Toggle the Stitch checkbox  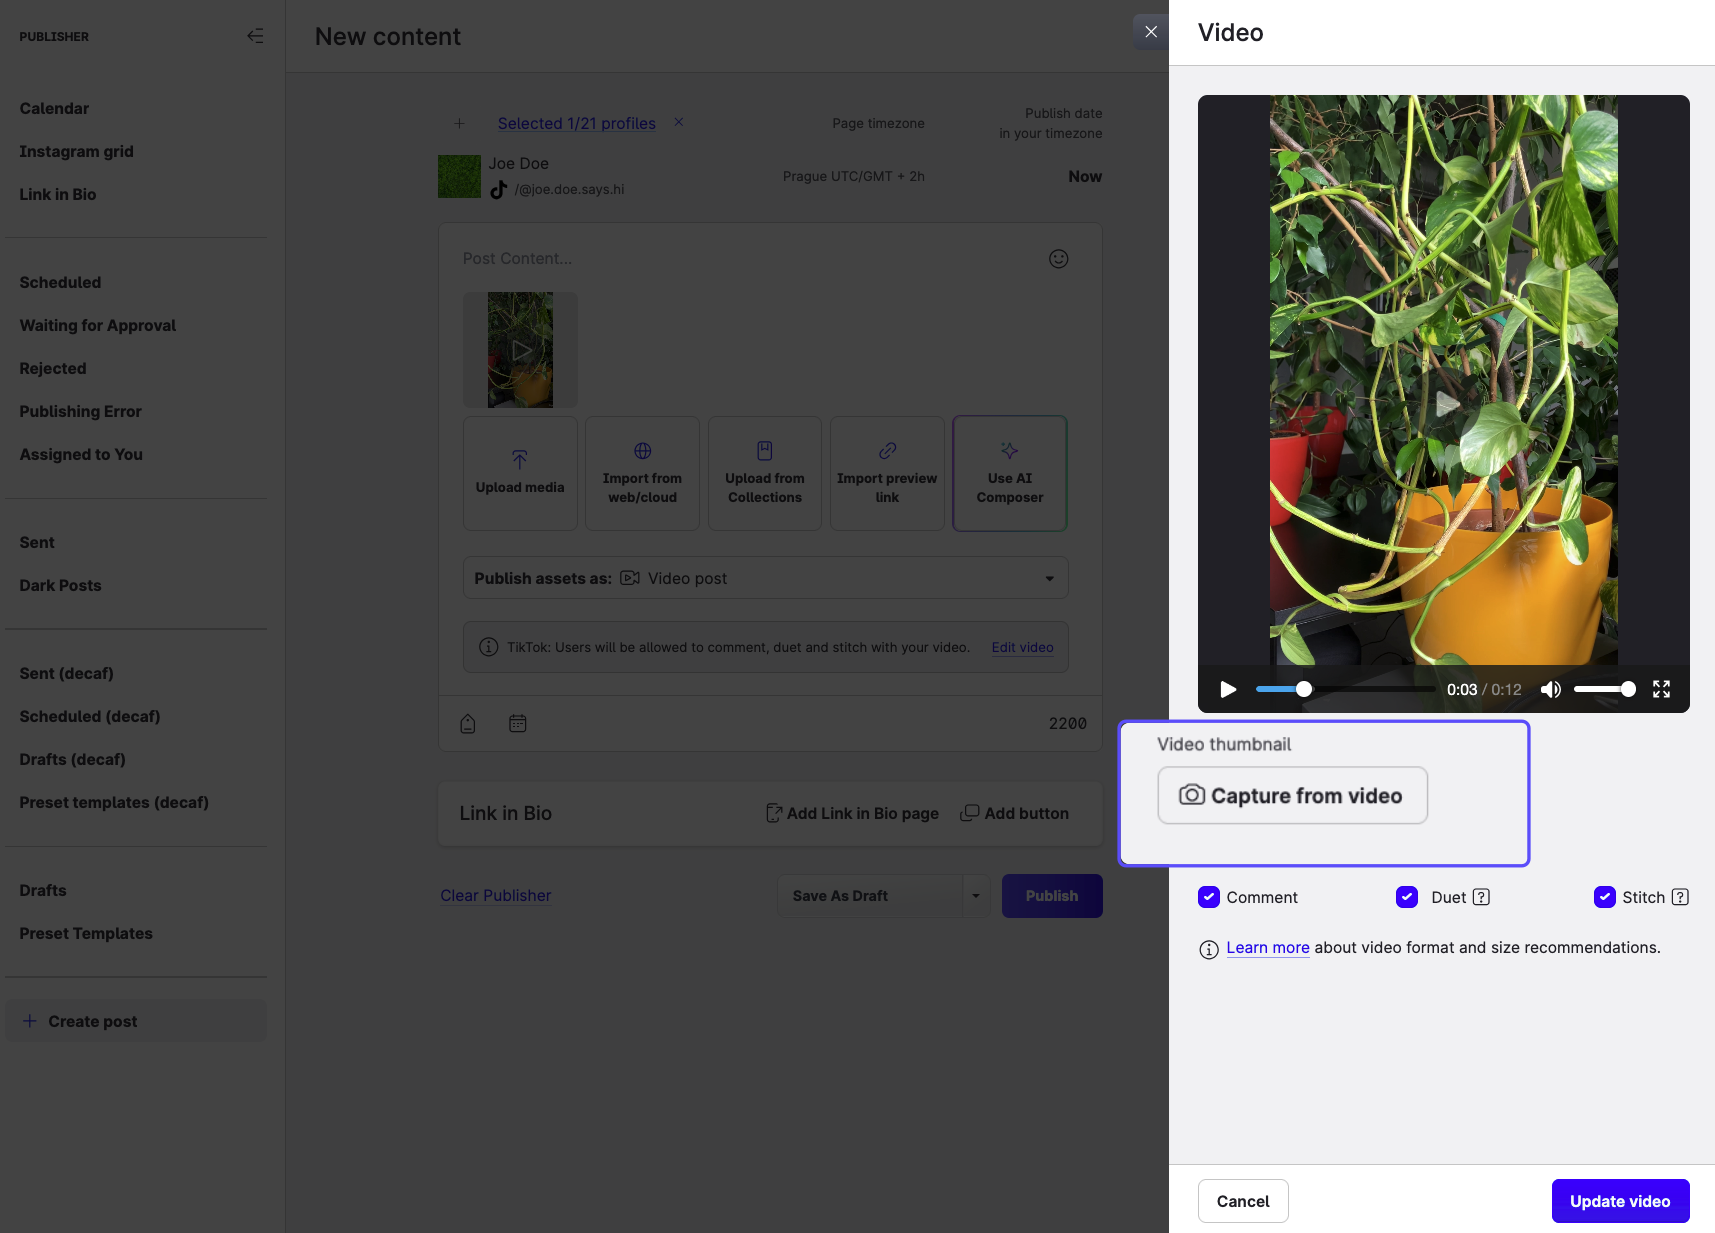(1604, 897)
